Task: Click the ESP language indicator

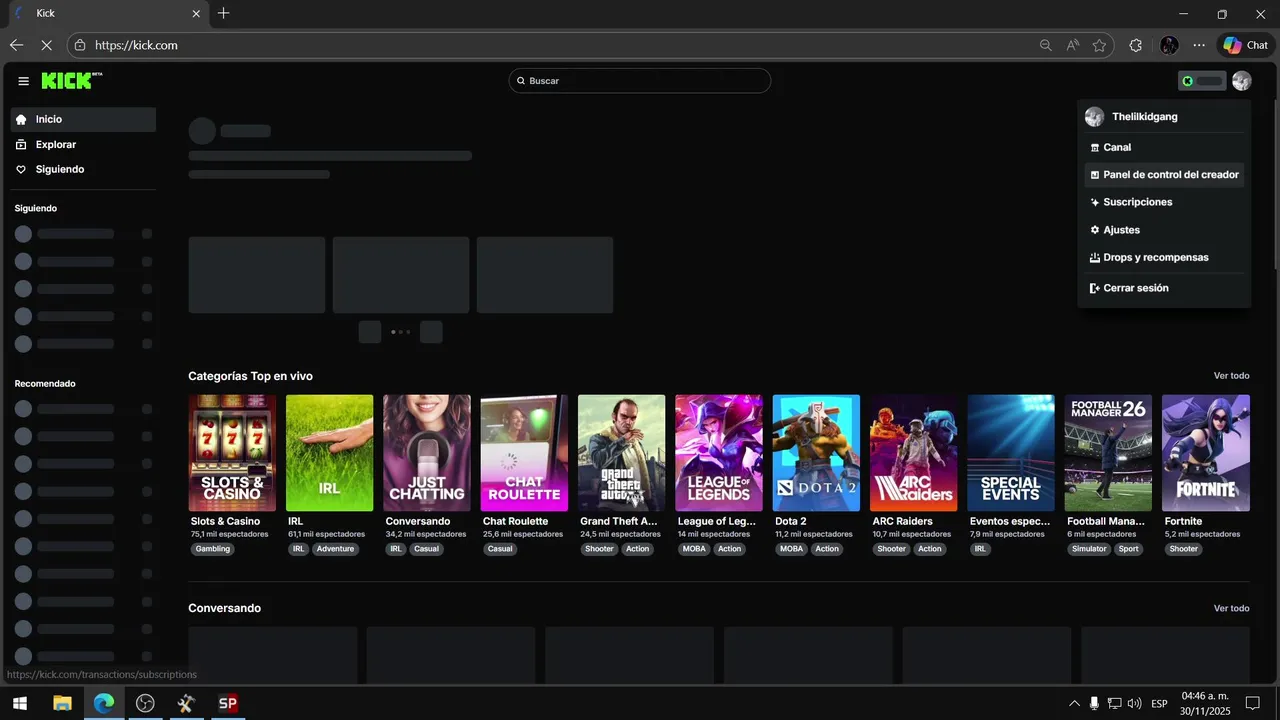Action: [x=1159, y=704]
